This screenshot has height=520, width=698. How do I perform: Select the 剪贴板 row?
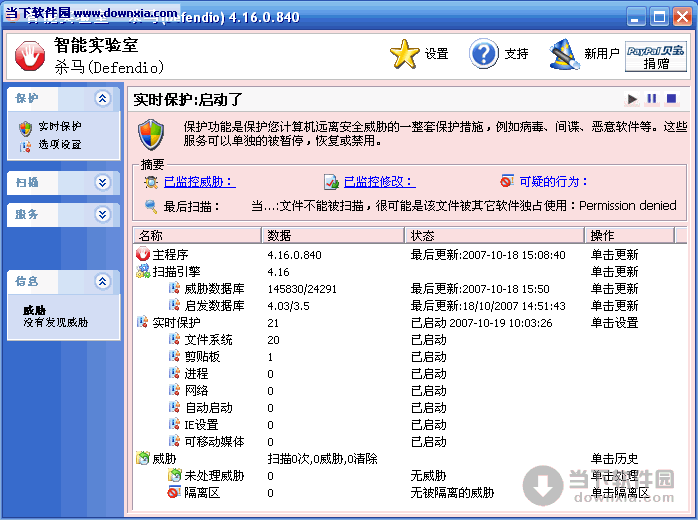click(410, 357)
